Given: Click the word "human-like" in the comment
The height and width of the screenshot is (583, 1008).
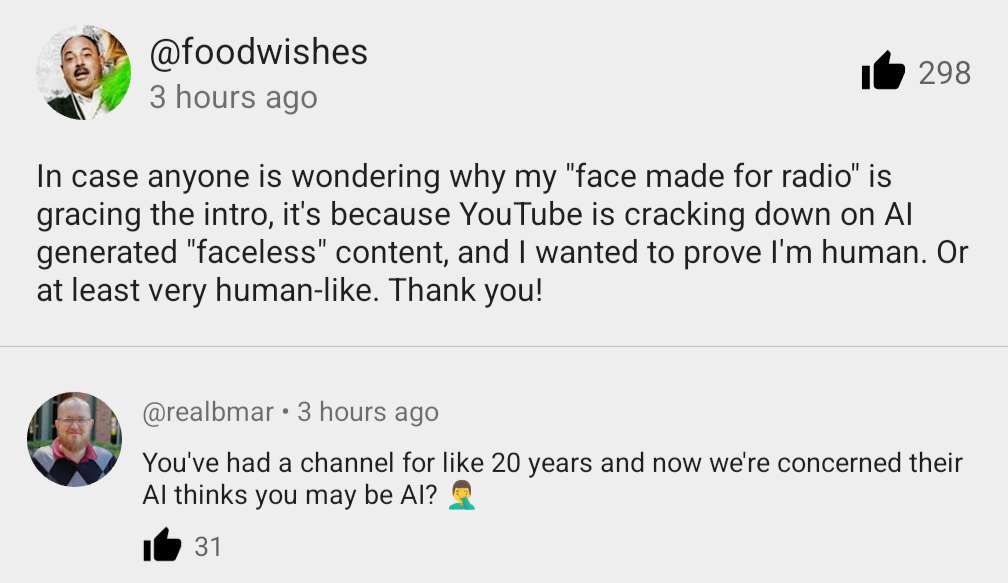Looking at the screenshot, I should pyautogui.click(x=294, y=290).
